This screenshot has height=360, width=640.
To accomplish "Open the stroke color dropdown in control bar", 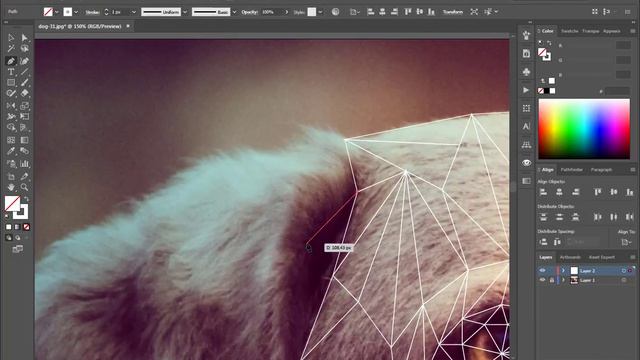I will 76,12.
